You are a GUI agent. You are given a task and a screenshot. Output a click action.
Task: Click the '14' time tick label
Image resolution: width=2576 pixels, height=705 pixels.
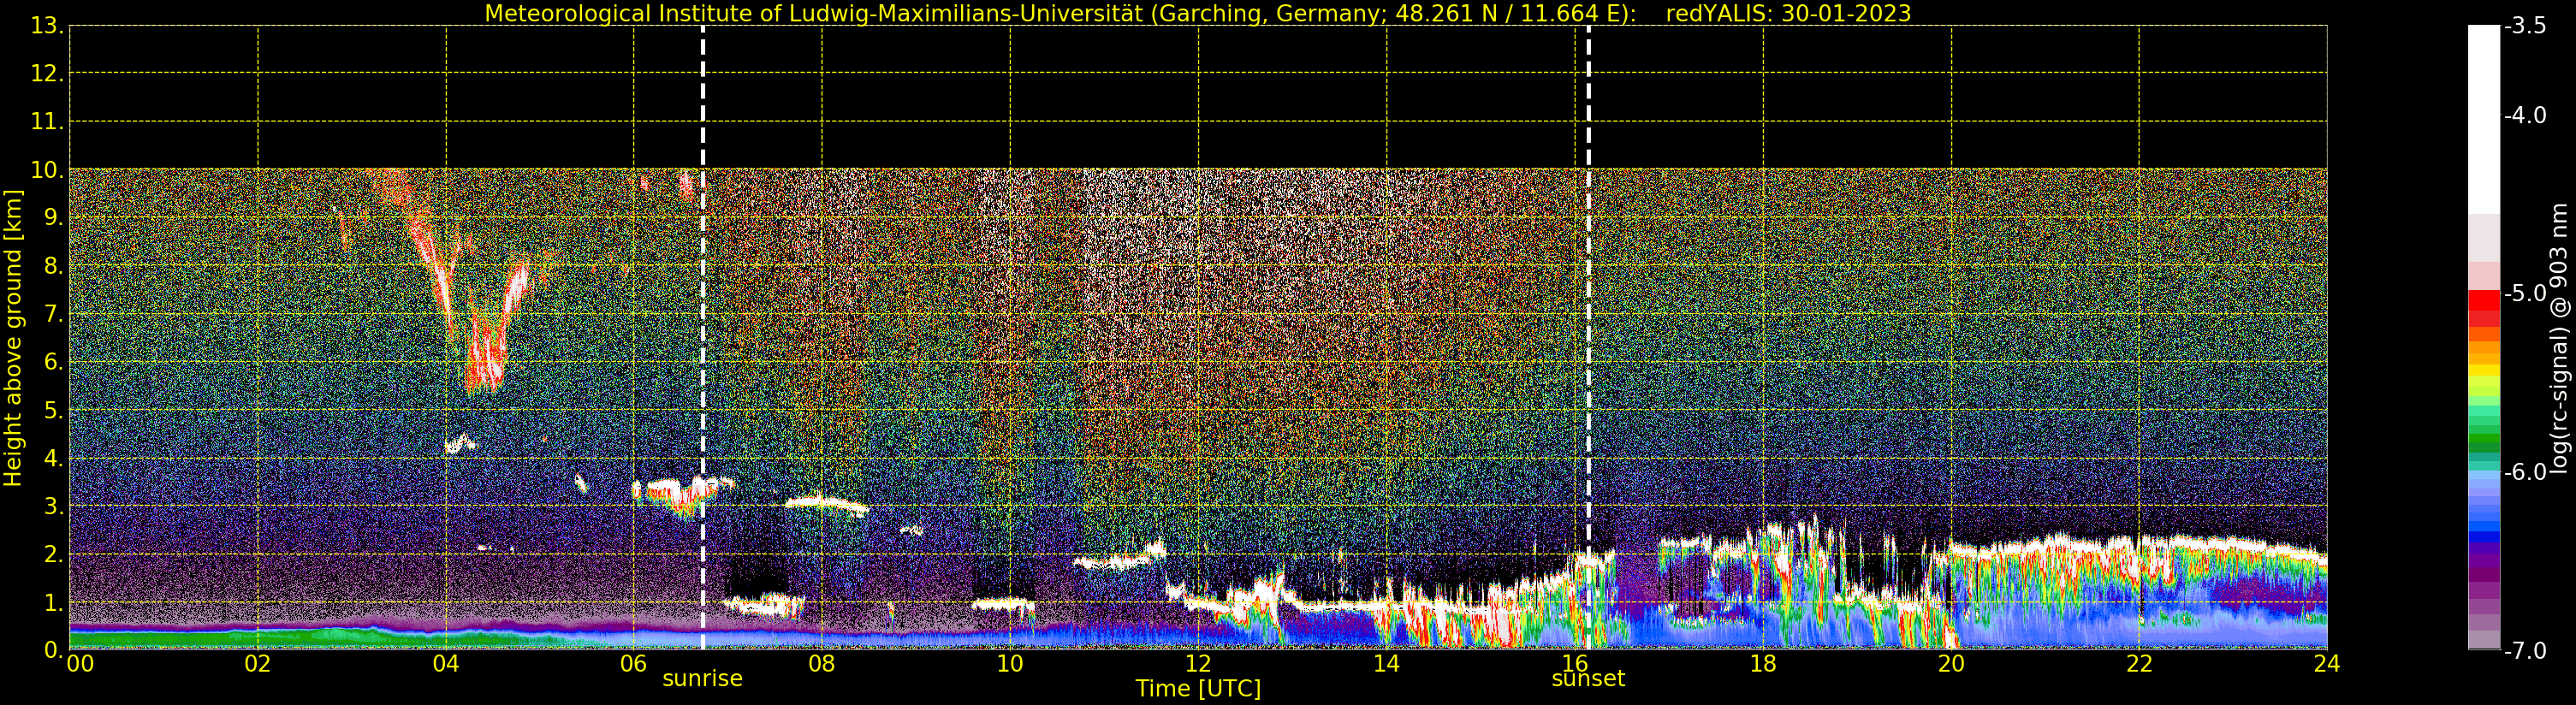1386,664
